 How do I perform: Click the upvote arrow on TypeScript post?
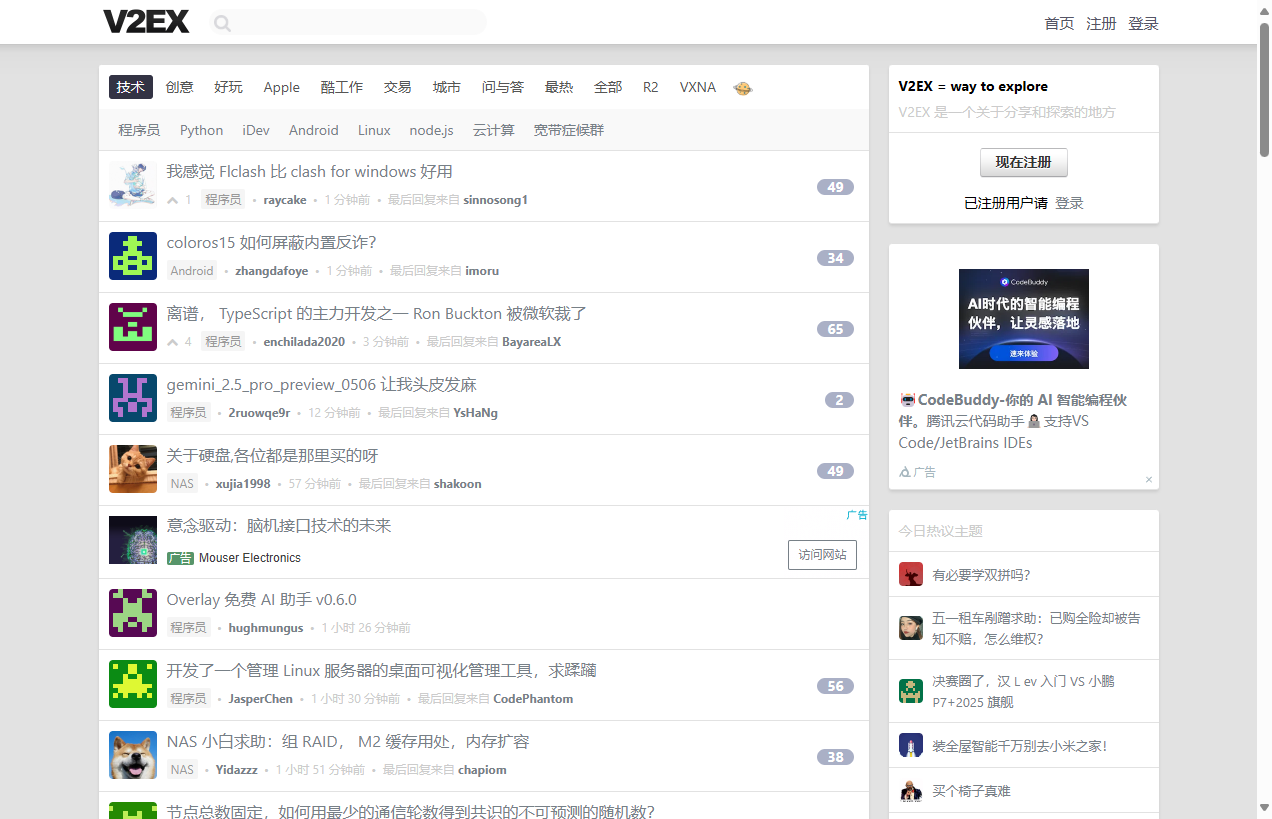(x=173, y=342)
